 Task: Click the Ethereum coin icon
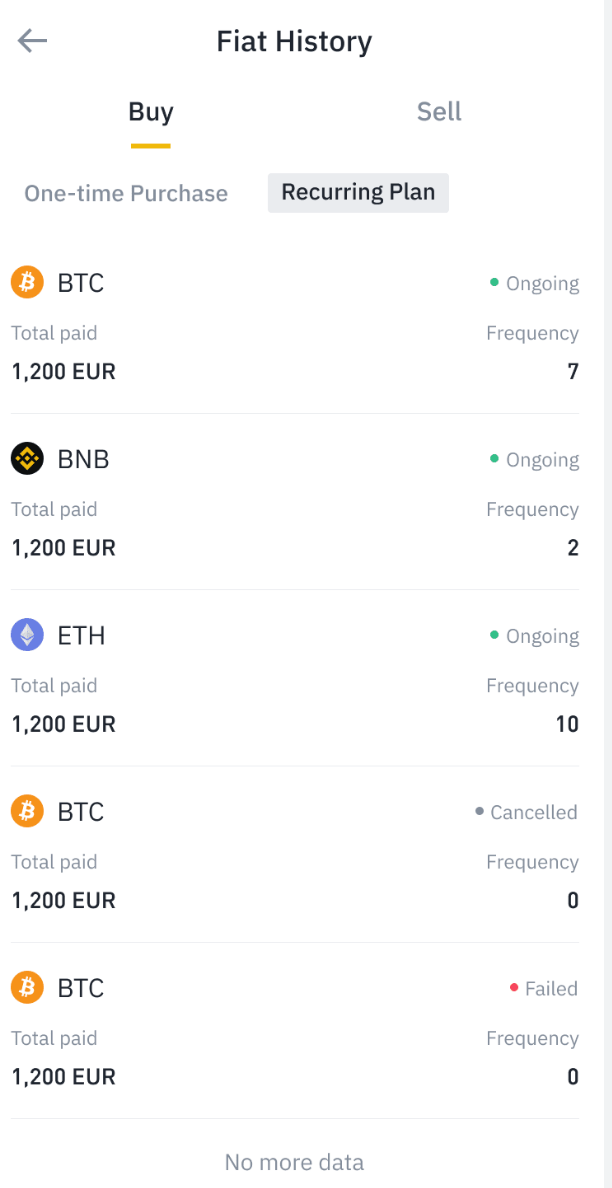[x=27, y=635]
